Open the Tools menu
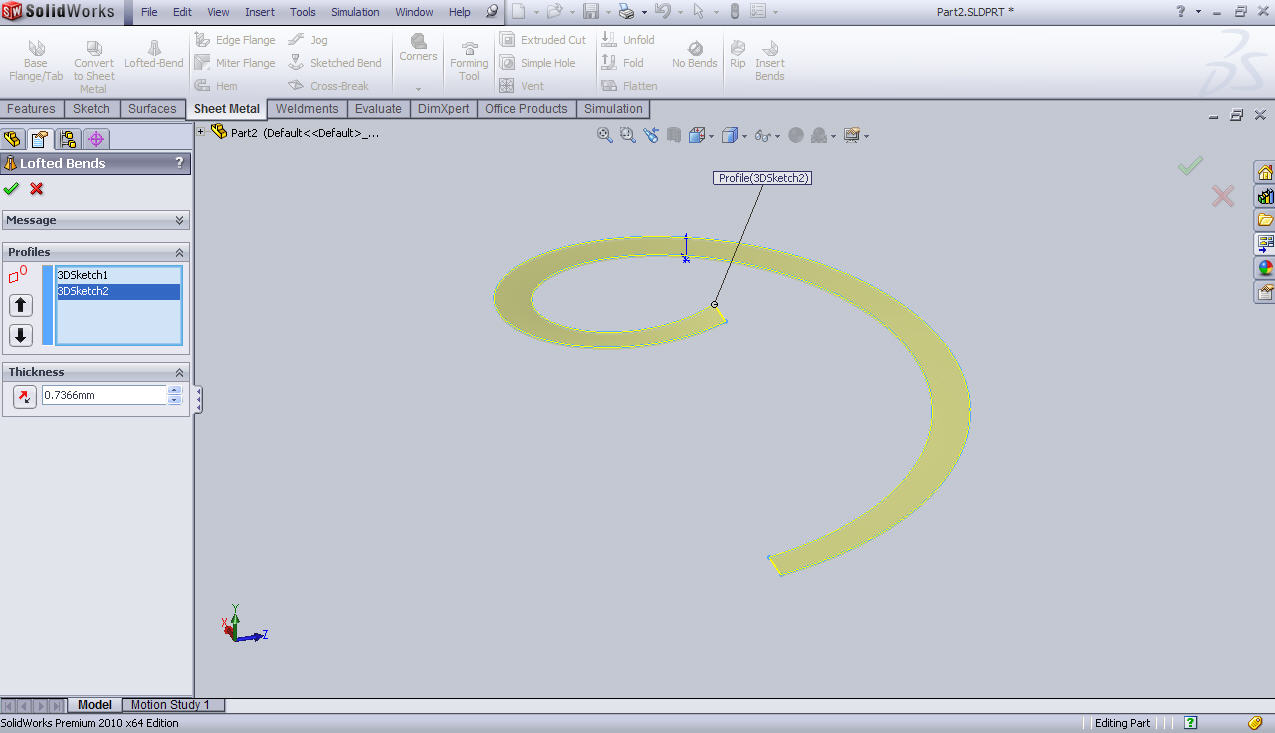 (302, 13)
